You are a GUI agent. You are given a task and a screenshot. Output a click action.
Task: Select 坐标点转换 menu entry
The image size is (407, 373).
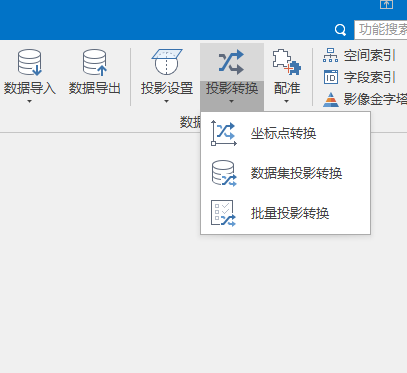[285, 133]
